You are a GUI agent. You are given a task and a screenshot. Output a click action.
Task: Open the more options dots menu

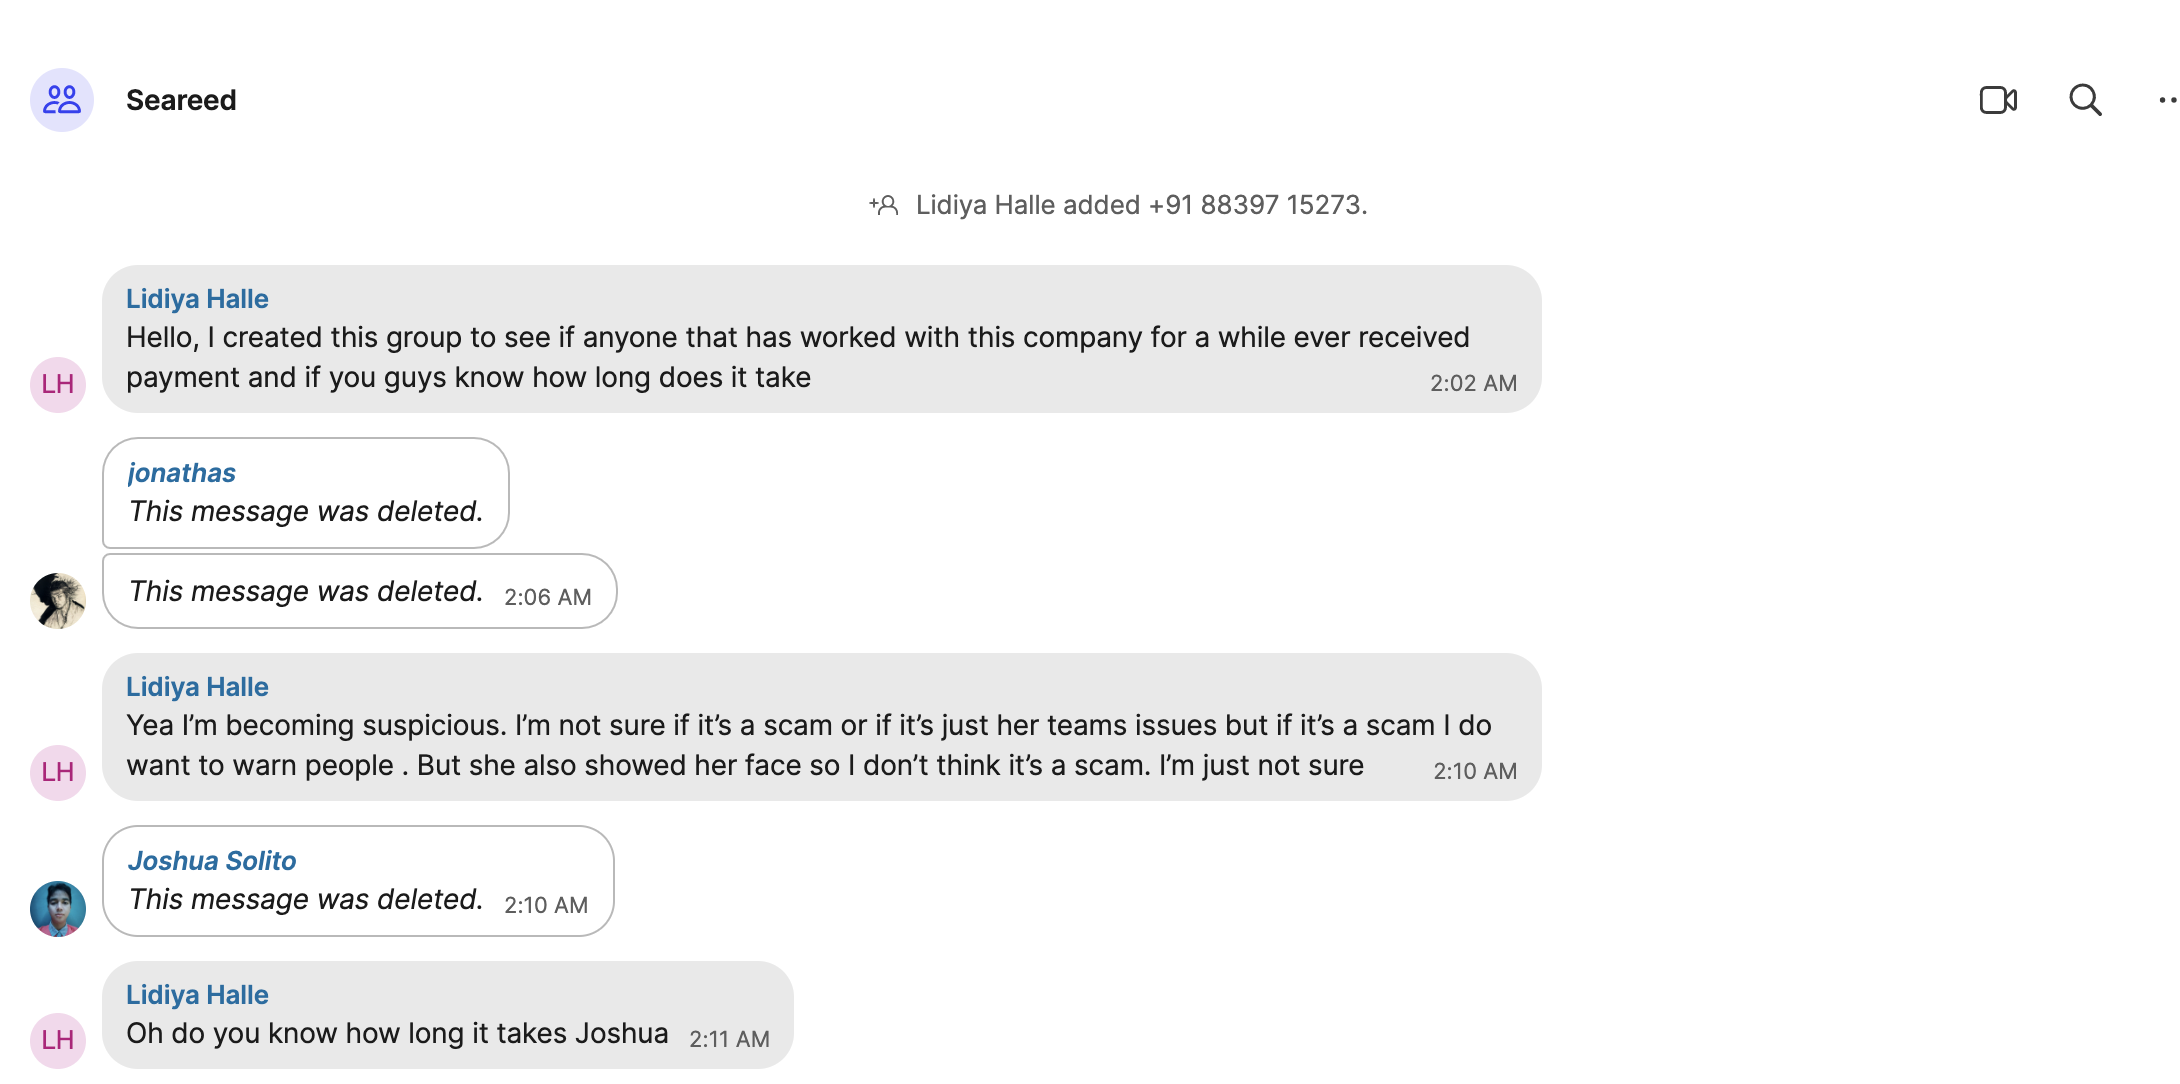coord(2167,100)
